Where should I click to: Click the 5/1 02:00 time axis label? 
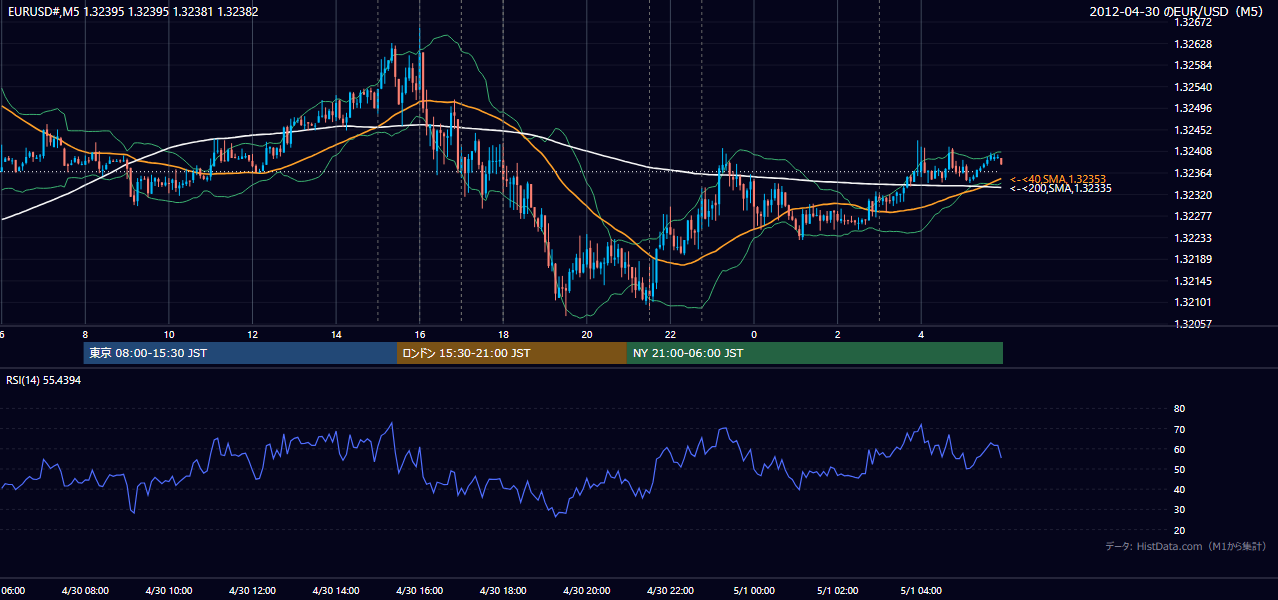[837, 590]
